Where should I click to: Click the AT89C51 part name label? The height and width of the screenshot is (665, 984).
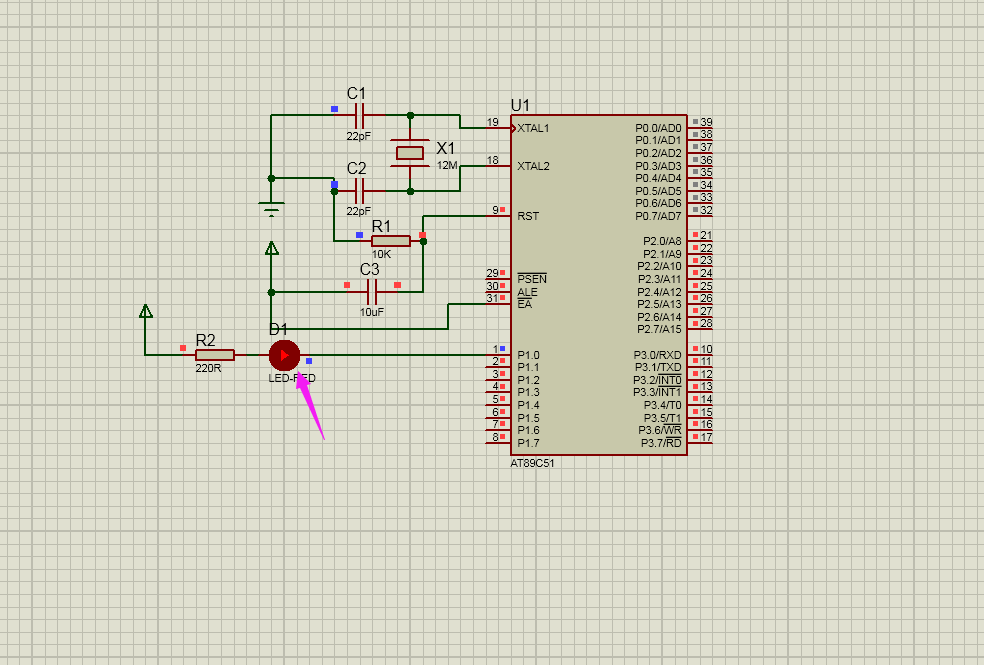point(532,463)
